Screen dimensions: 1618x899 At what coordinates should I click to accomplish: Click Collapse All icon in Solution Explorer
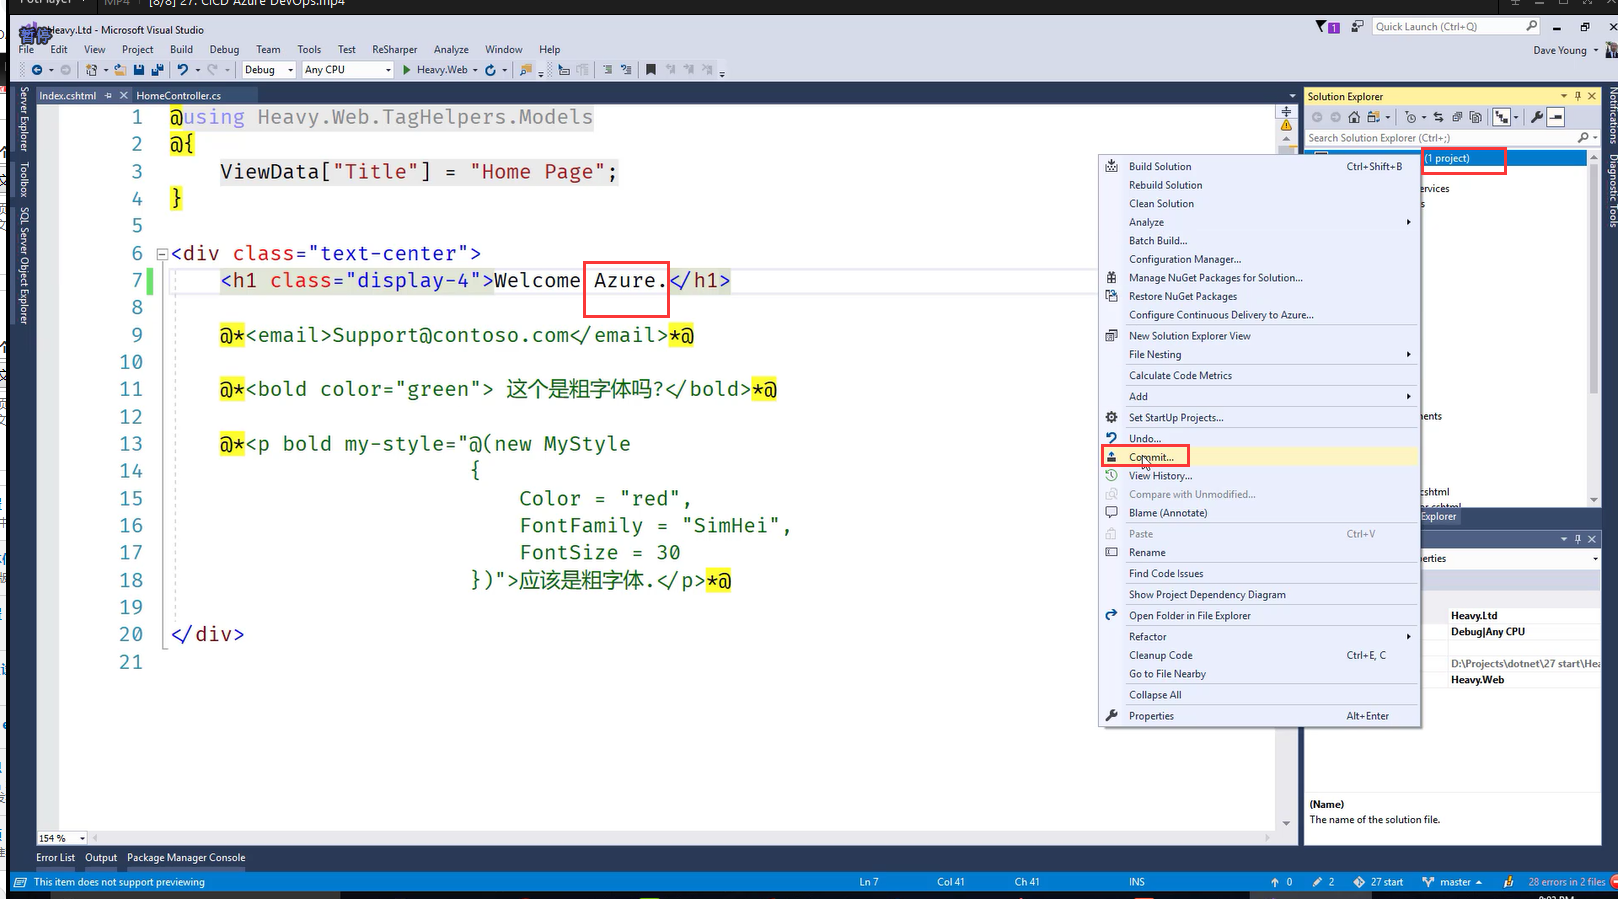[1457, 117]
